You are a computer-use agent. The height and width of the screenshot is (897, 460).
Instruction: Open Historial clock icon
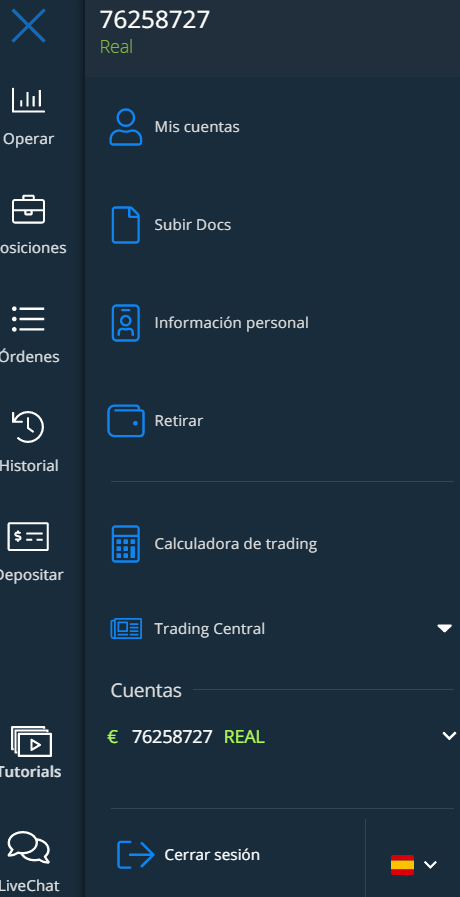coord(28,427)
